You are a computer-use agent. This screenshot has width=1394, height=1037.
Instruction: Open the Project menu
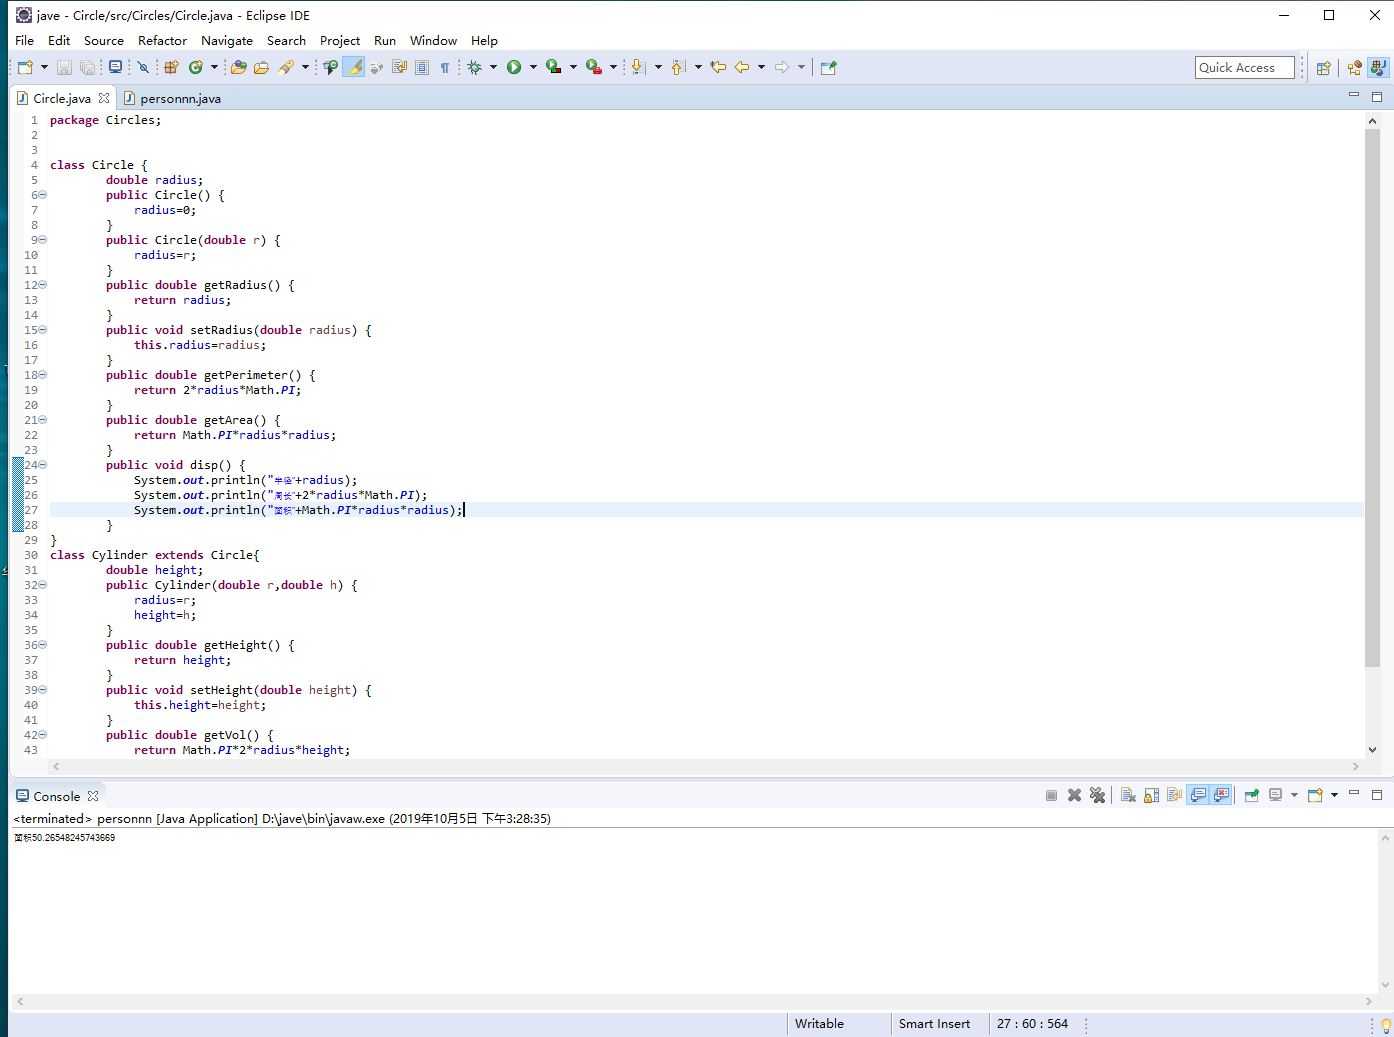(340, 40)
